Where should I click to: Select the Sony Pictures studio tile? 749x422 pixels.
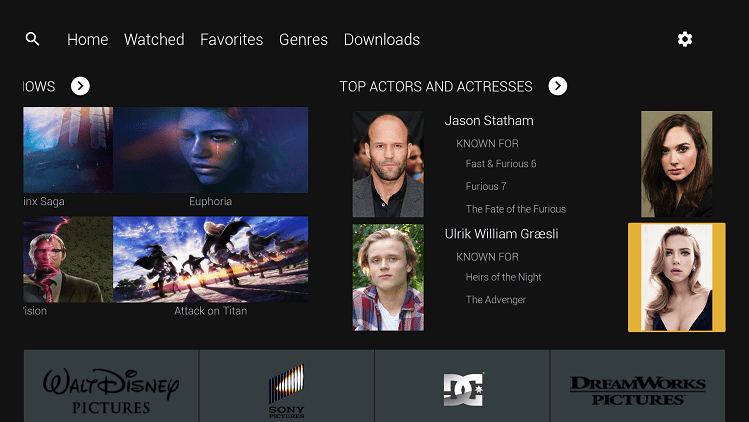(287, 386)
